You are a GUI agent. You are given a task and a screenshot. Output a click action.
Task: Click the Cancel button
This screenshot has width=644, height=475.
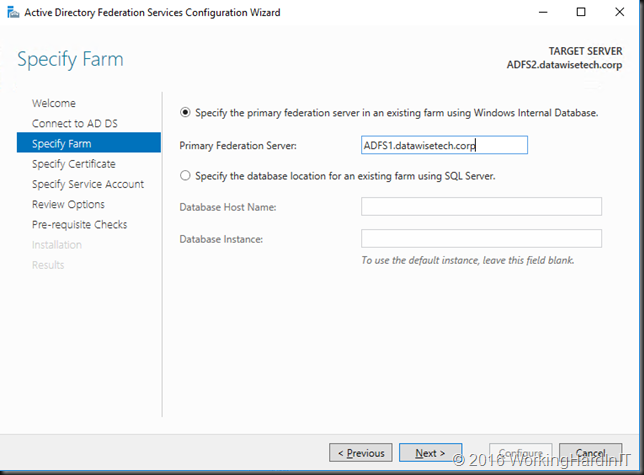[x=591, y=452]
